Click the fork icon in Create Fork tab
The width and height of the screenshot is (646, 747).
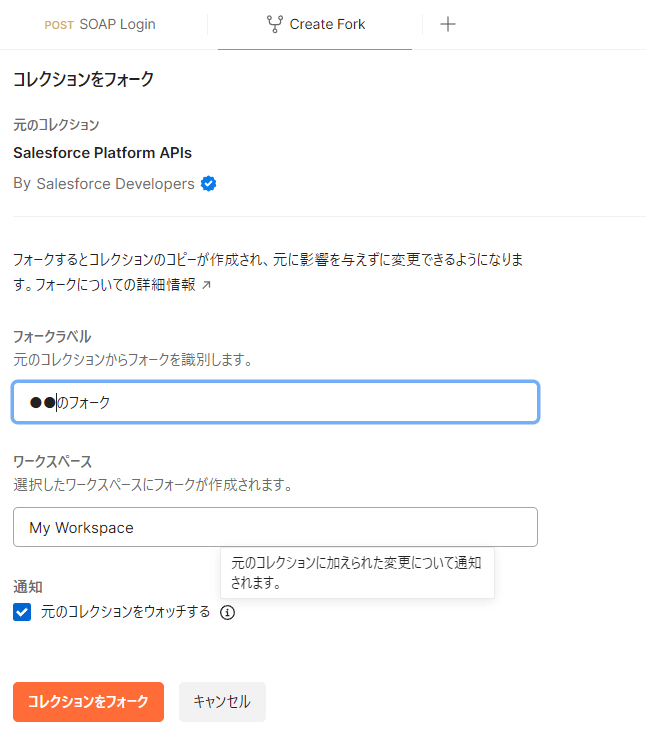[274, 24]
